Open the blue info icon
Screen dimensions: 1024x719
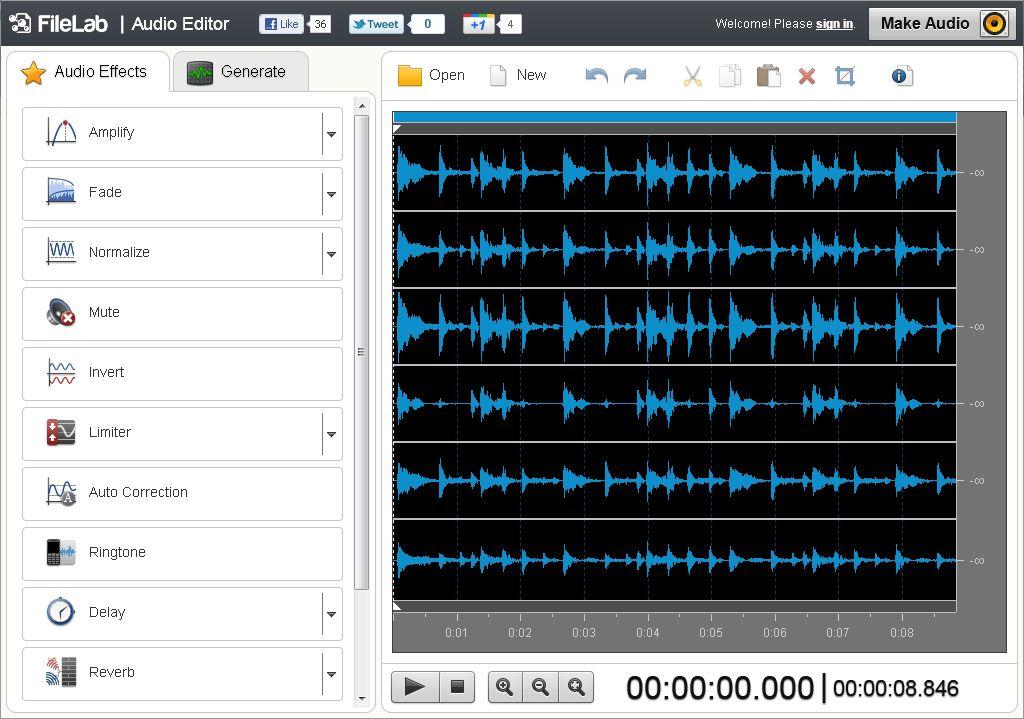(899, 76)
